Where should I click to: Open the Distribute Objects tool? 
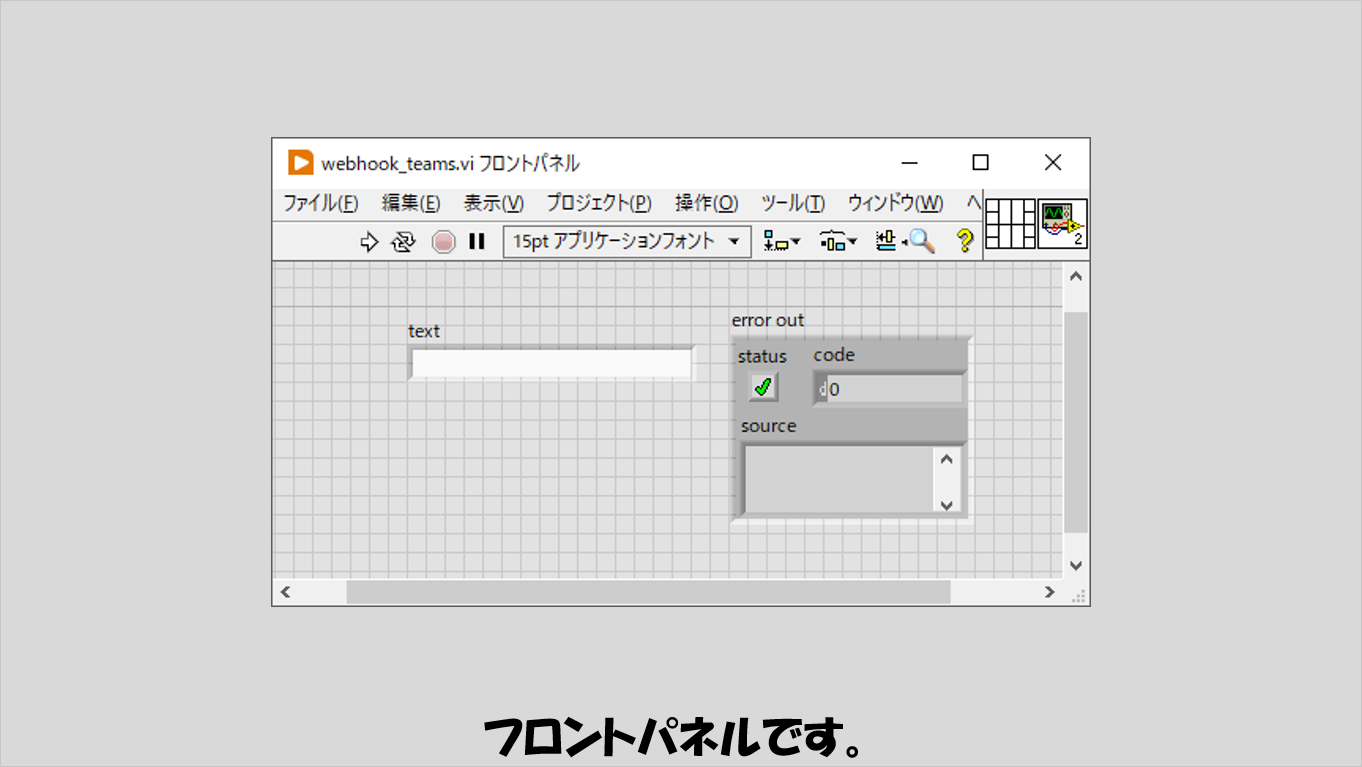point(838,241)
